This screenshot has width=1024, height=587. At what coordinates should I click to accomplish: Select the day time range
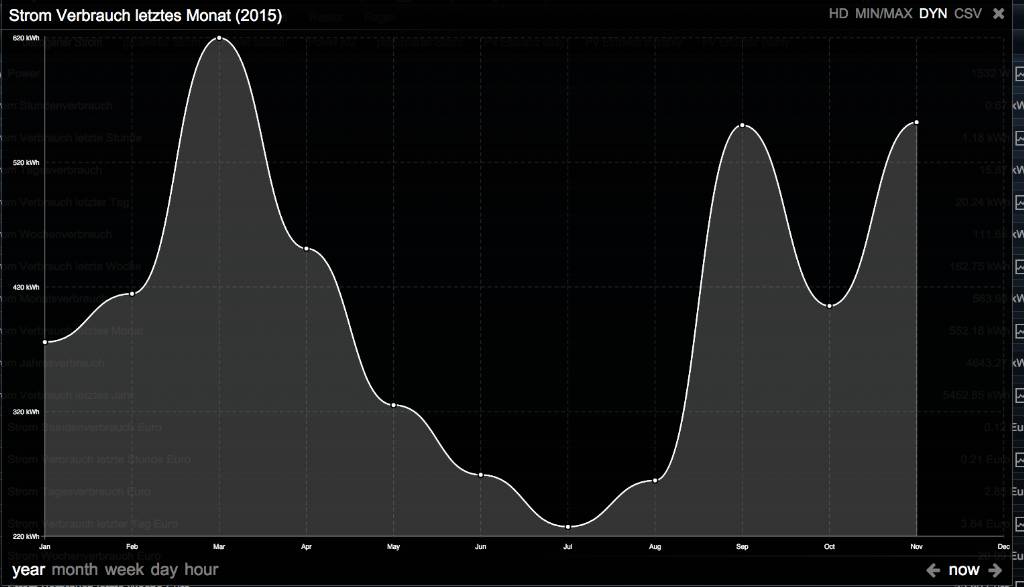165,570
